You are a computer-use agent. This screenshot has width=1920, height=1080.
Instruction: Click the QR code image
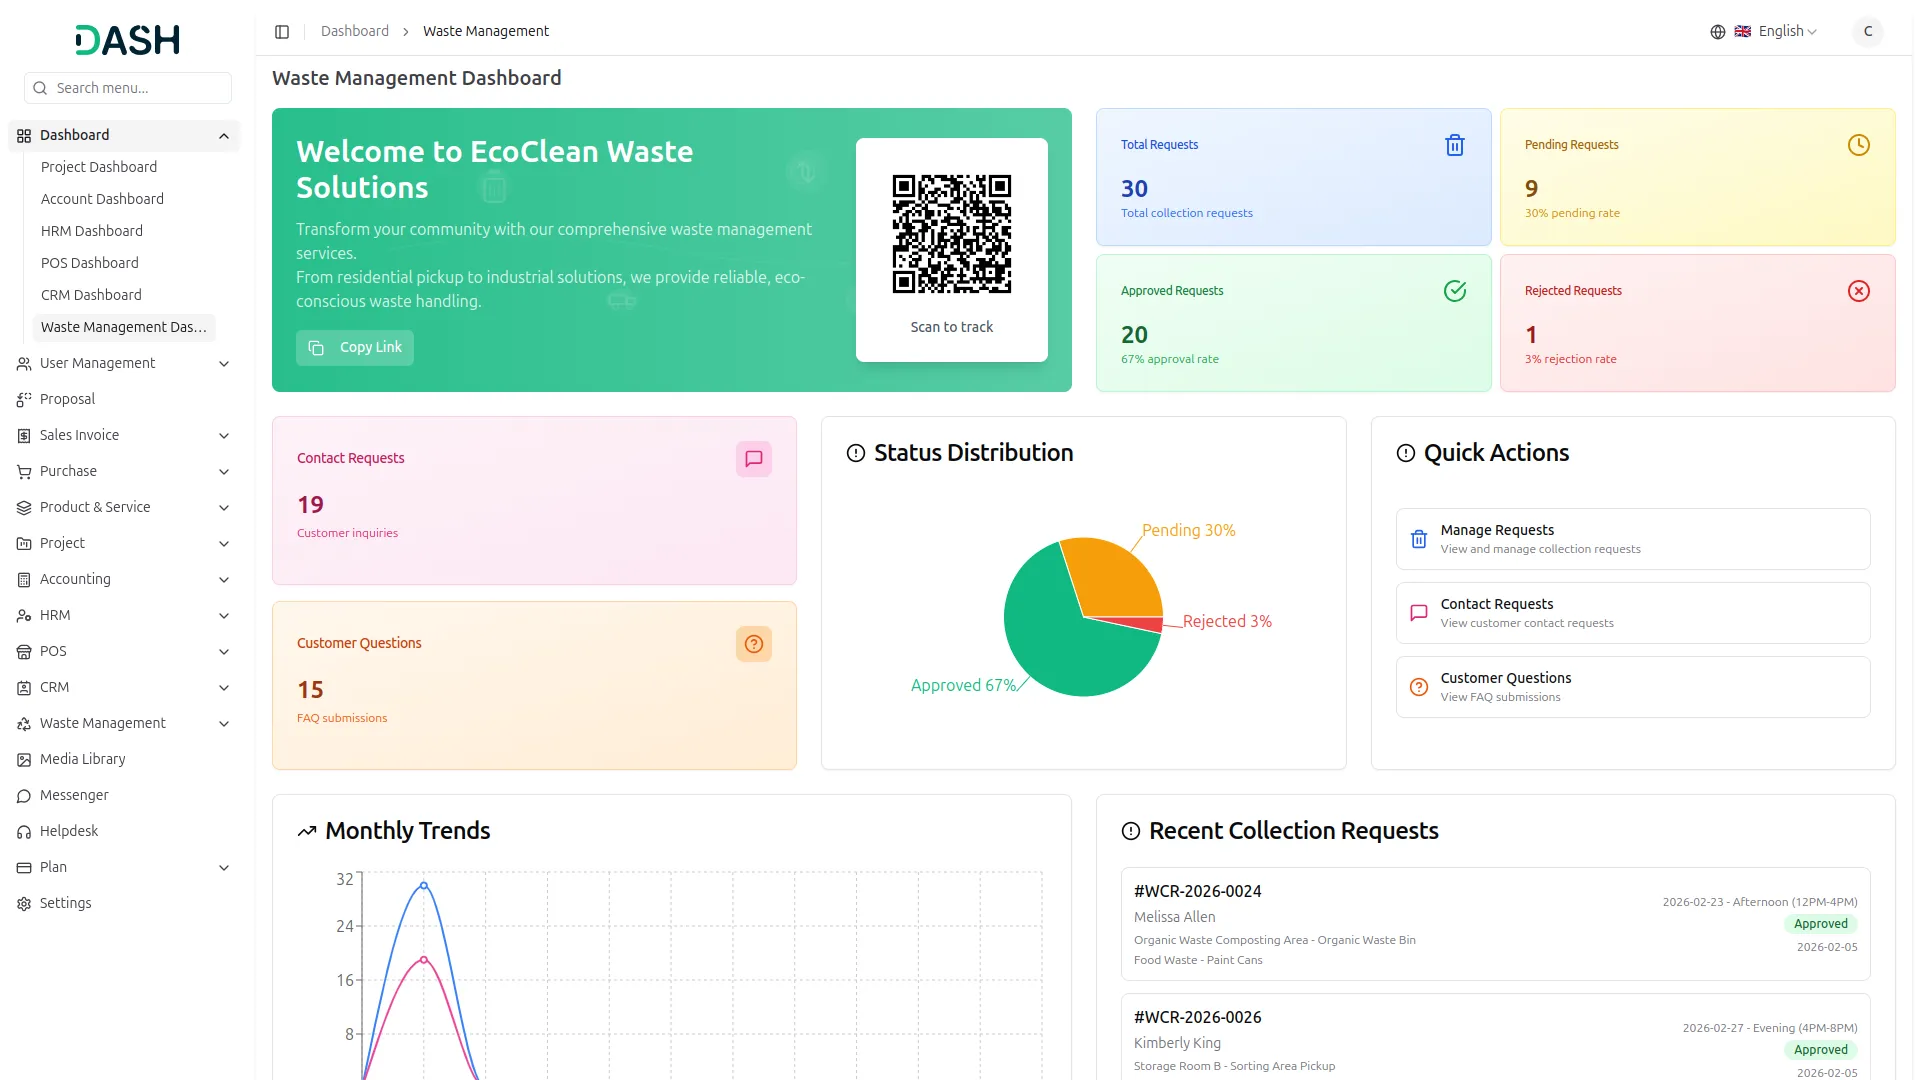click(x=952, y=234)
